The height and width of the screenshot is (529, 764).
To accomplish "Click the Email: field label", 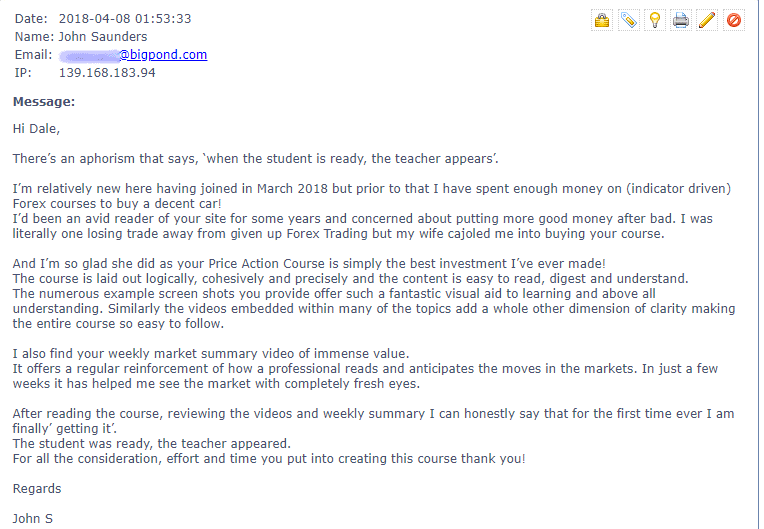I will coord(33,55).
